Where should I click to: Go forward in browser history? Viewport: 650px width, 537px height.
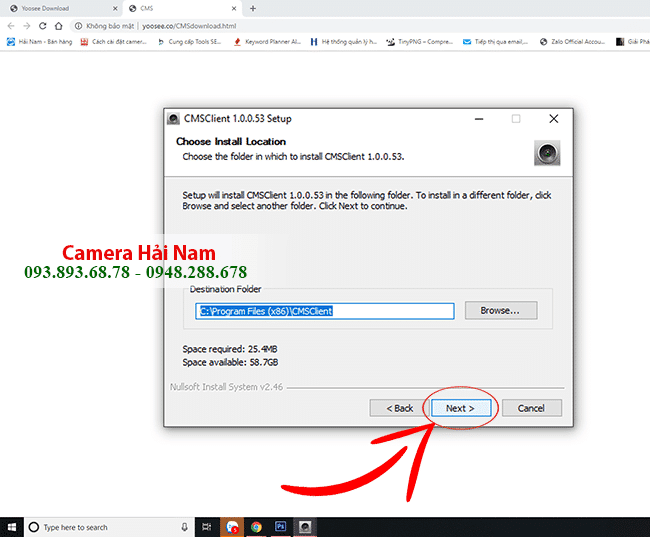[27, 26]
